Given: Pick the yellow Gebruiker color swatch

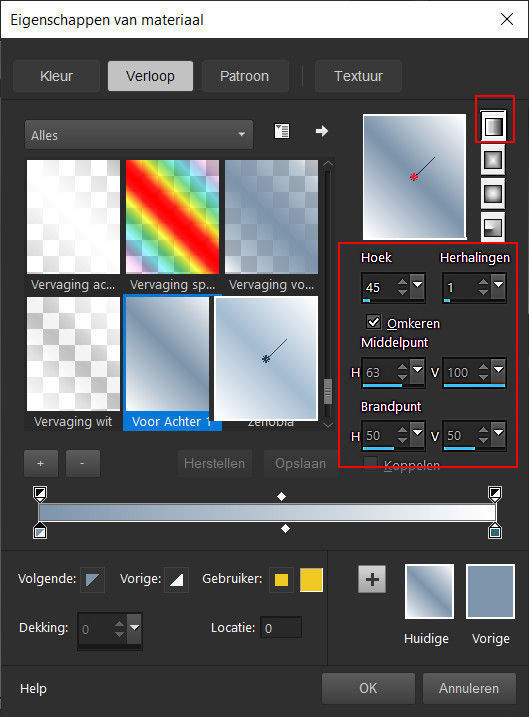Looking at the screenshot, I should pos(311,580).
